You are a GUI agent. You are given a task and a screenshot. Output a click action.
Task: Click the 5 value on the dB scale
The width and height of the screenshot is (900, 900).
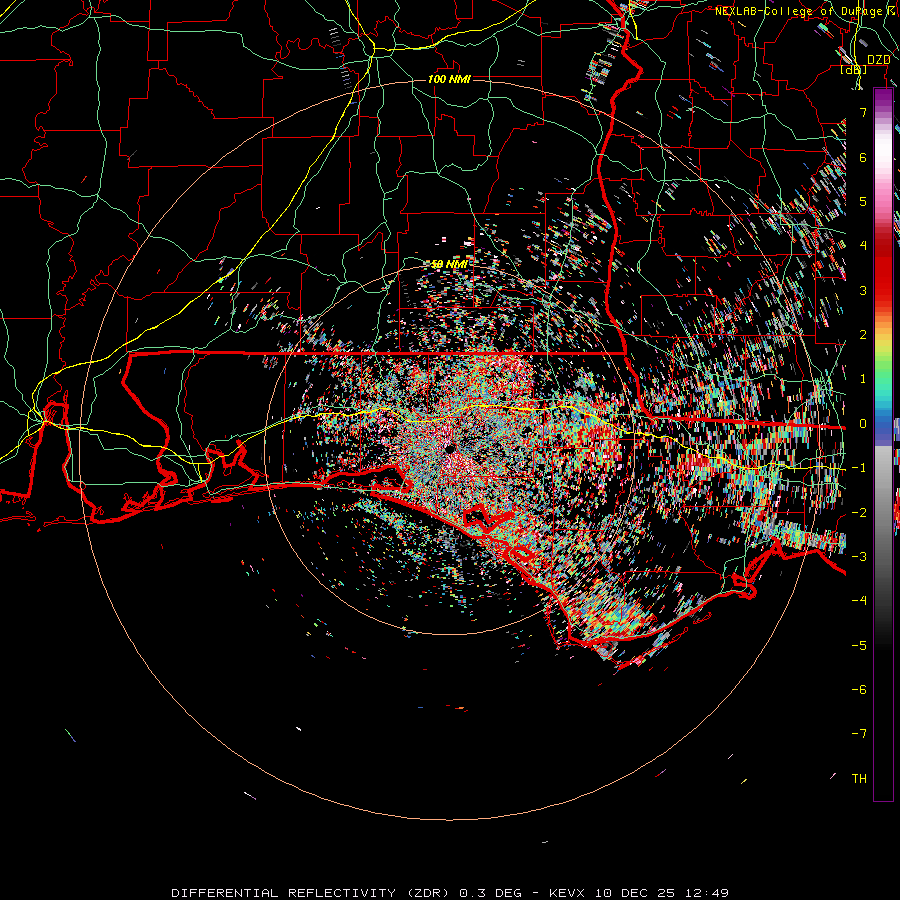pyautogui.click(x=863, y=201)
